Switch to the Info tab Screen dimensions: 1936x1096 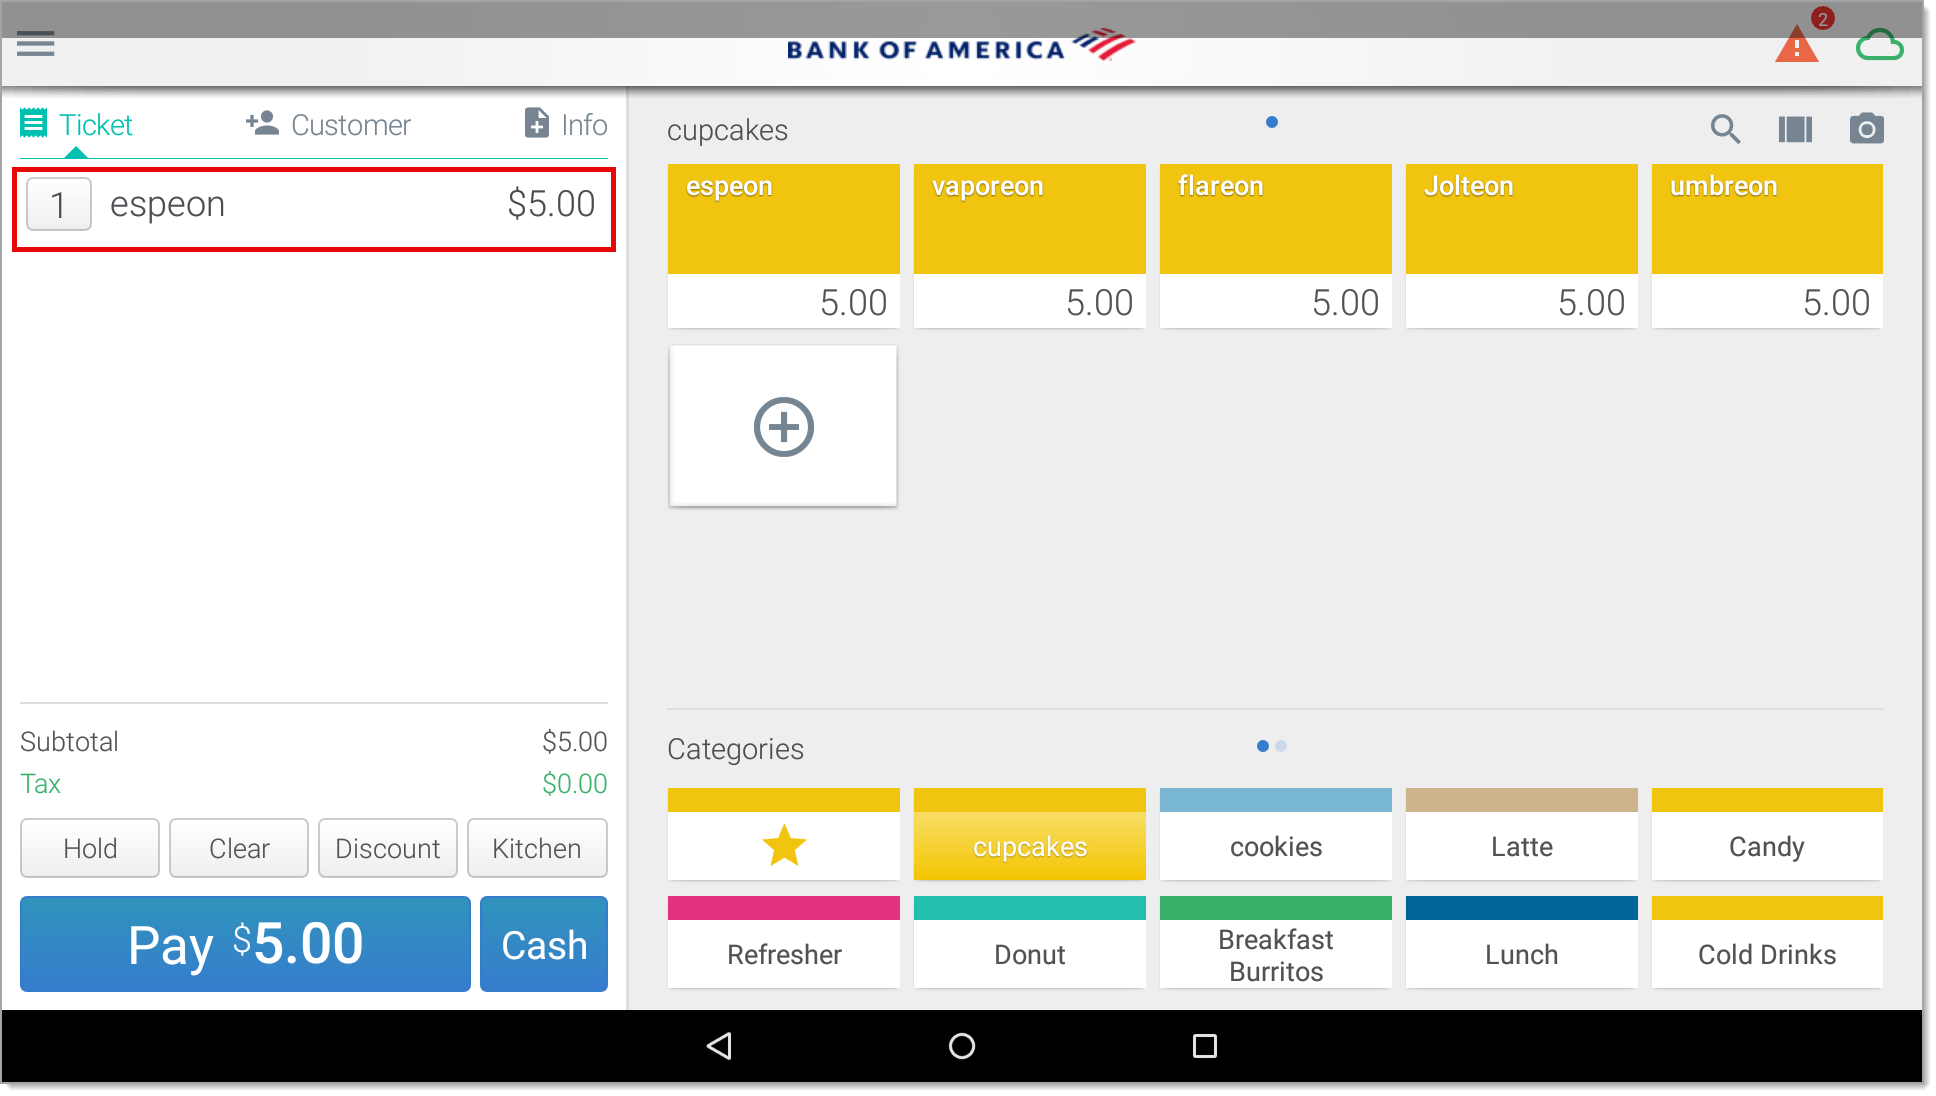click(x=566, y=125)
